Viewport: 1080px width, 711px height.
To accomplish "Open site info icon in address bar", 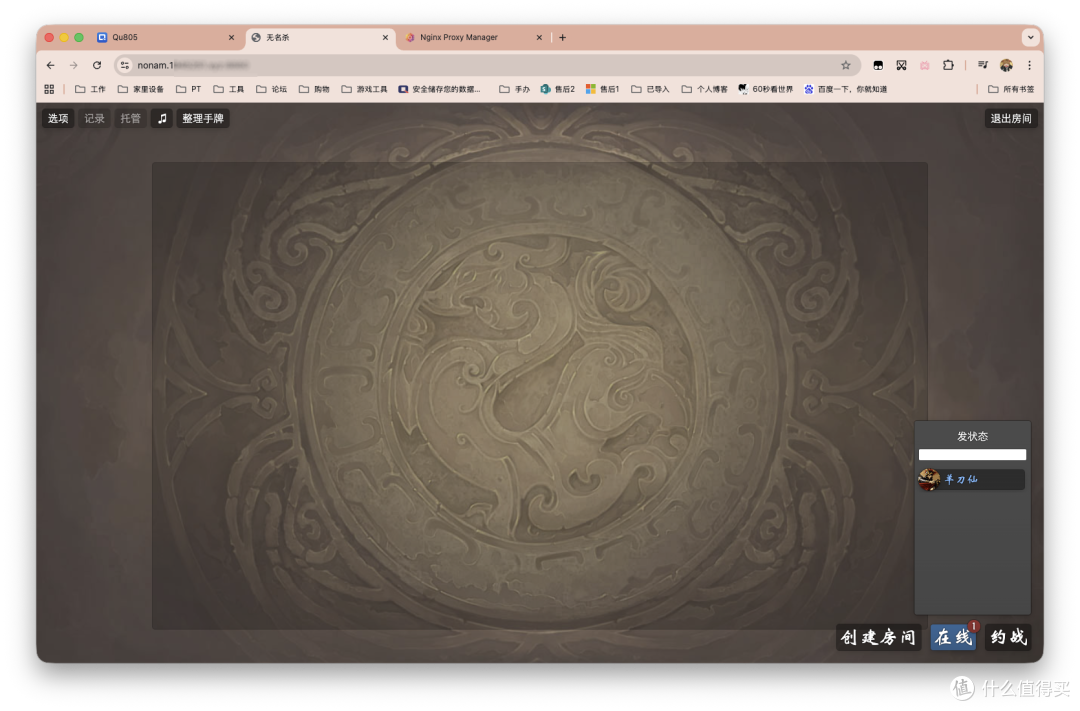I will [125, 65].
